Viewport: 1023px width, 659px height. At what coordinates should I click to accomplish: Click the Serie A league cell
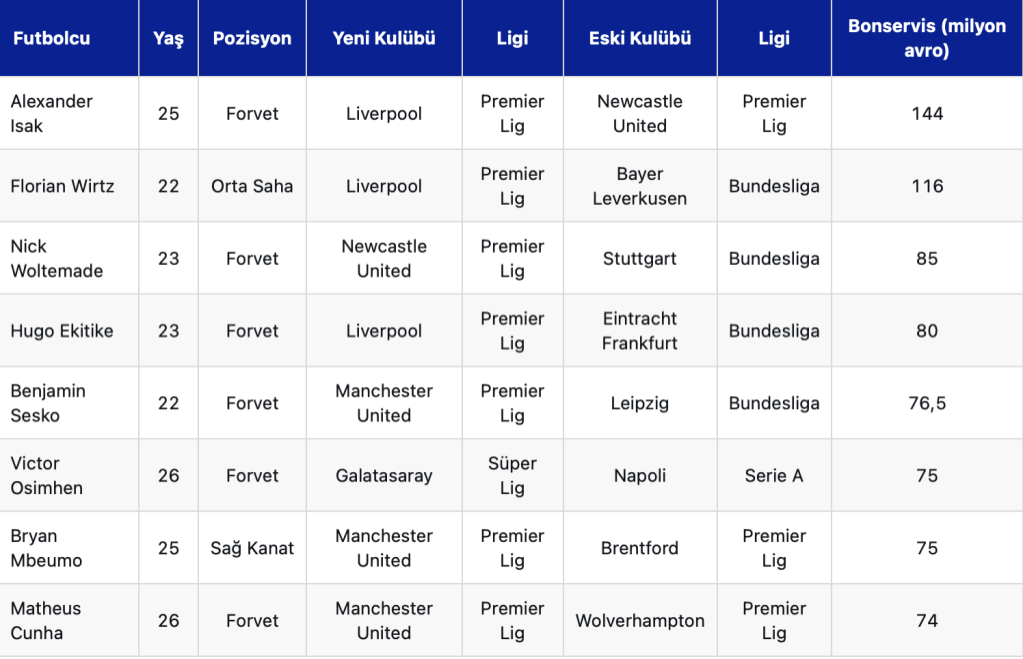point(774,476)
